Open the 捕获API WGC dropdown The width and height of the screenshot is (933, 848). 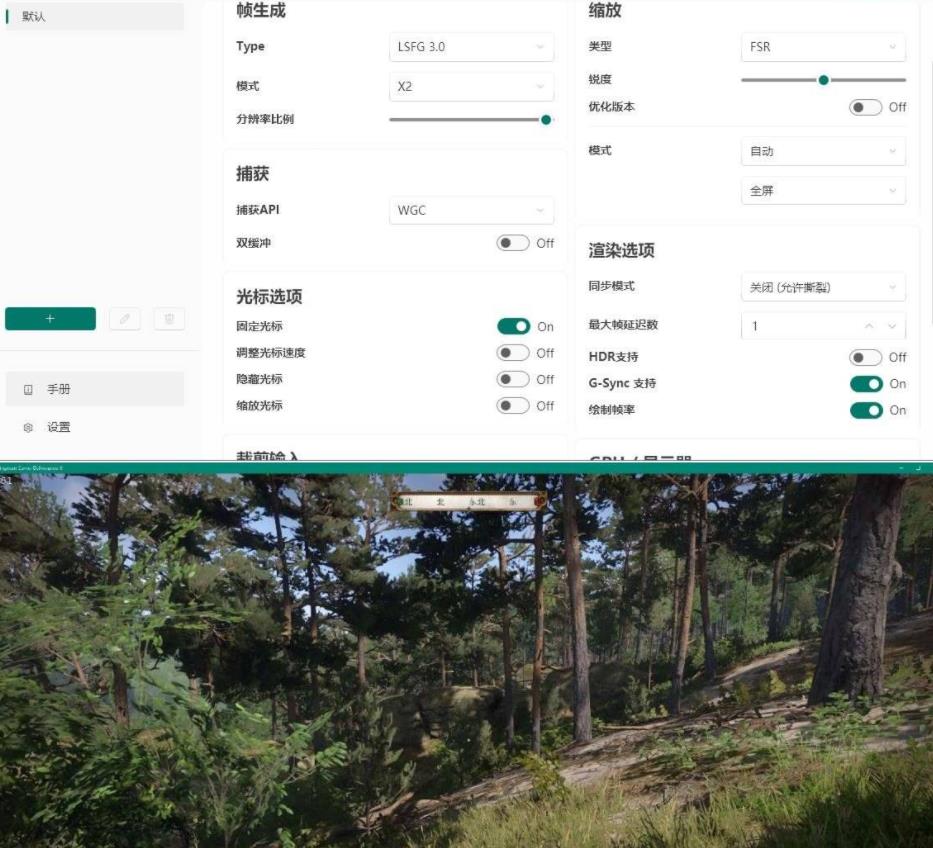[x=471, y=210]
